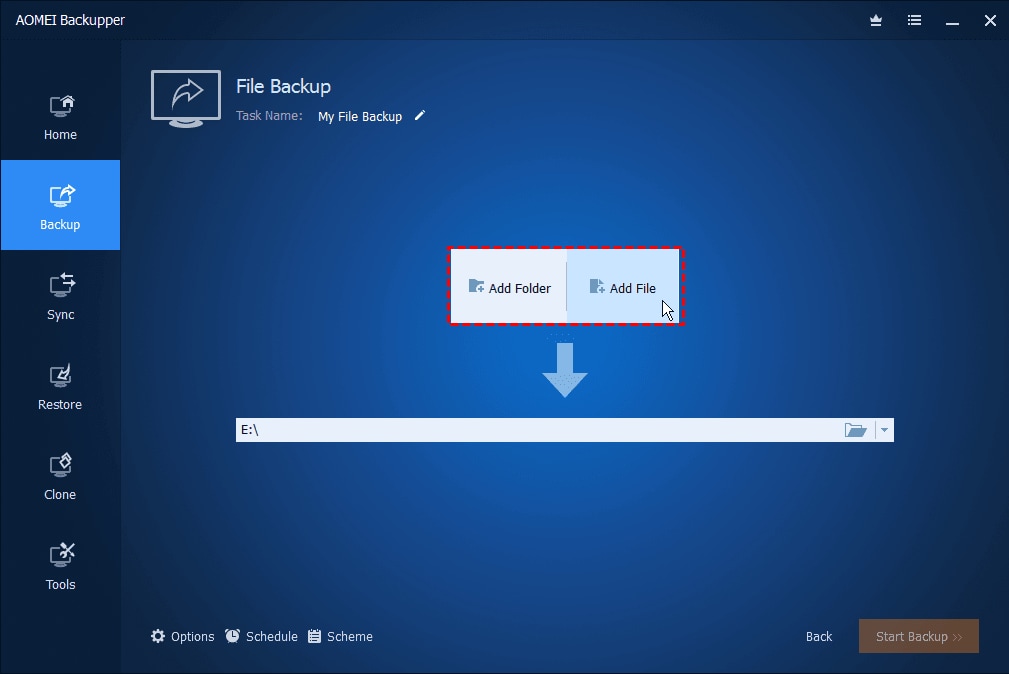The height and width of the screenshot is (674, 1009).
Task: Open the Restore sidebar icon
Action: coord(60,376)
